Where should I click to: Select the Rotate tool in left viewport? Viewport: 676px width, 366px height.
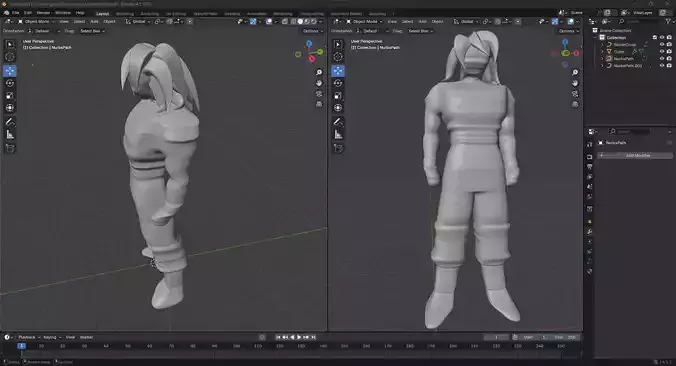[x=10, y=83]
